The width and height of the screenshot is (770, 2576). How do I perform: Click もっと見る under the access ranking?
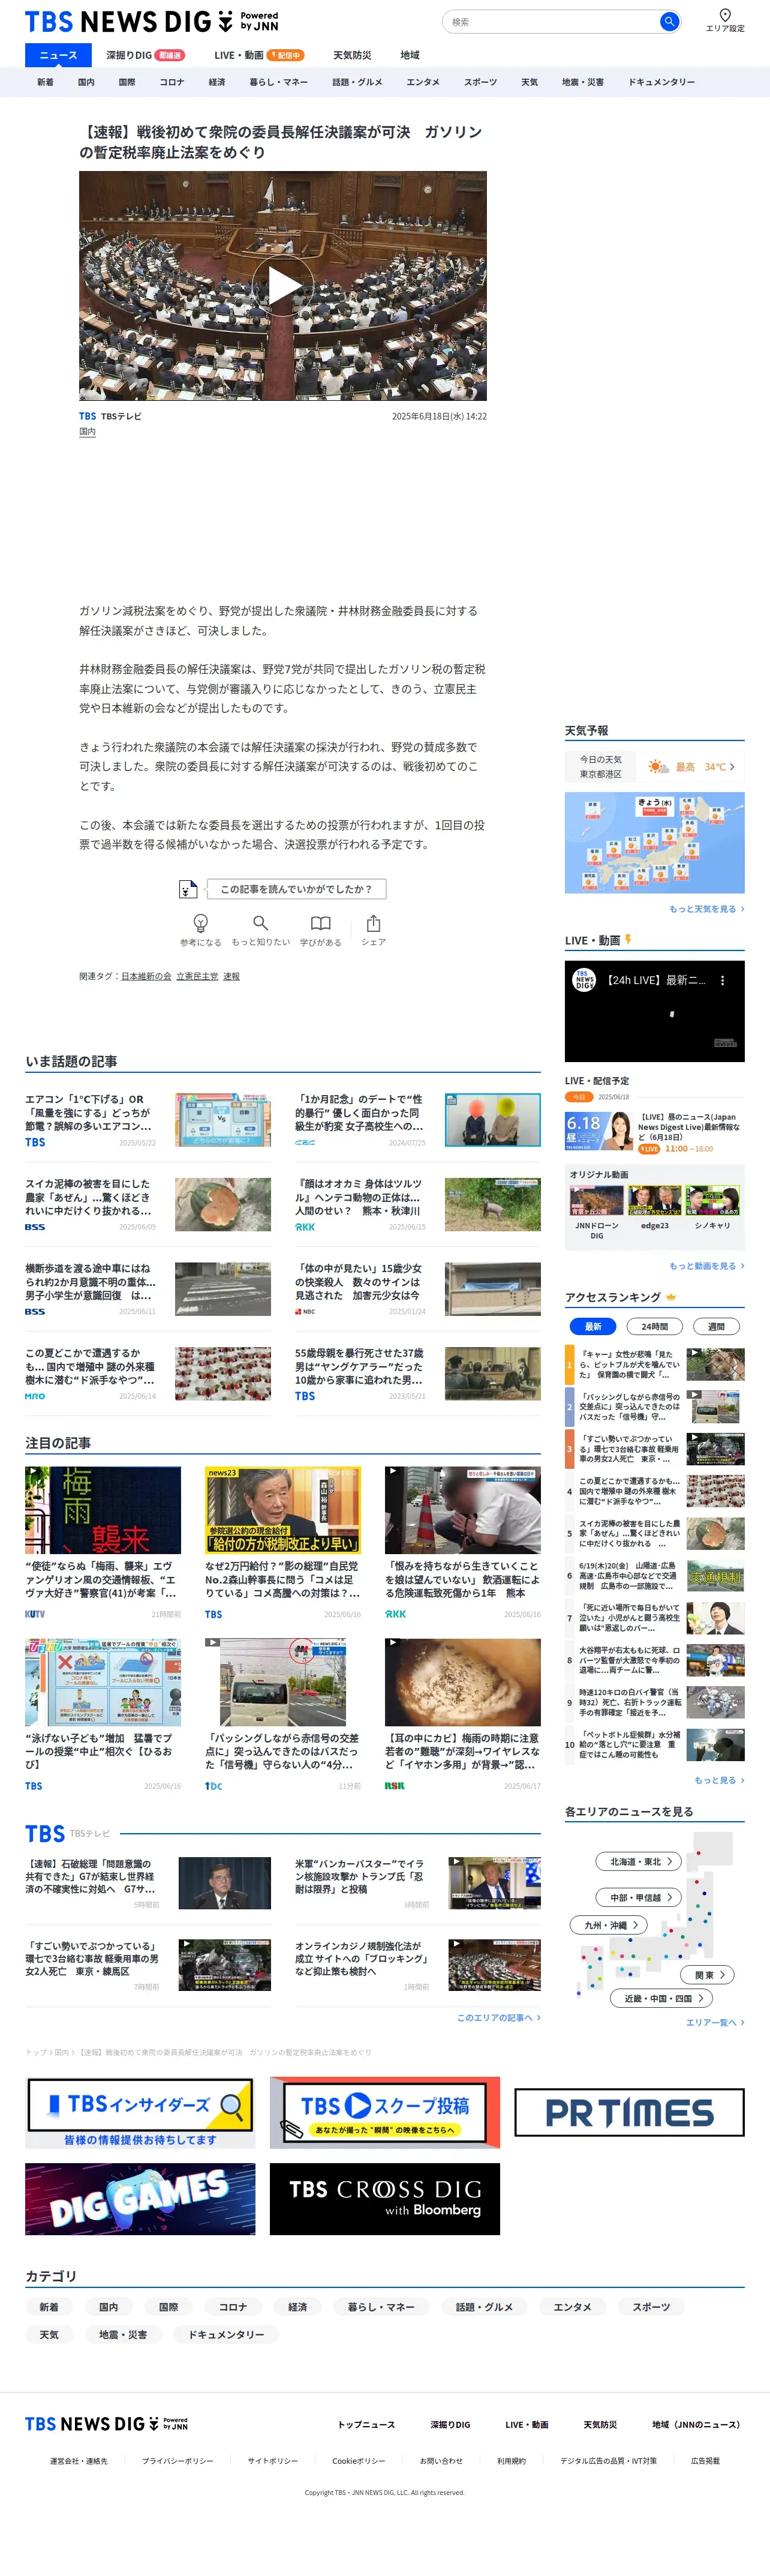click(719, 1780)
